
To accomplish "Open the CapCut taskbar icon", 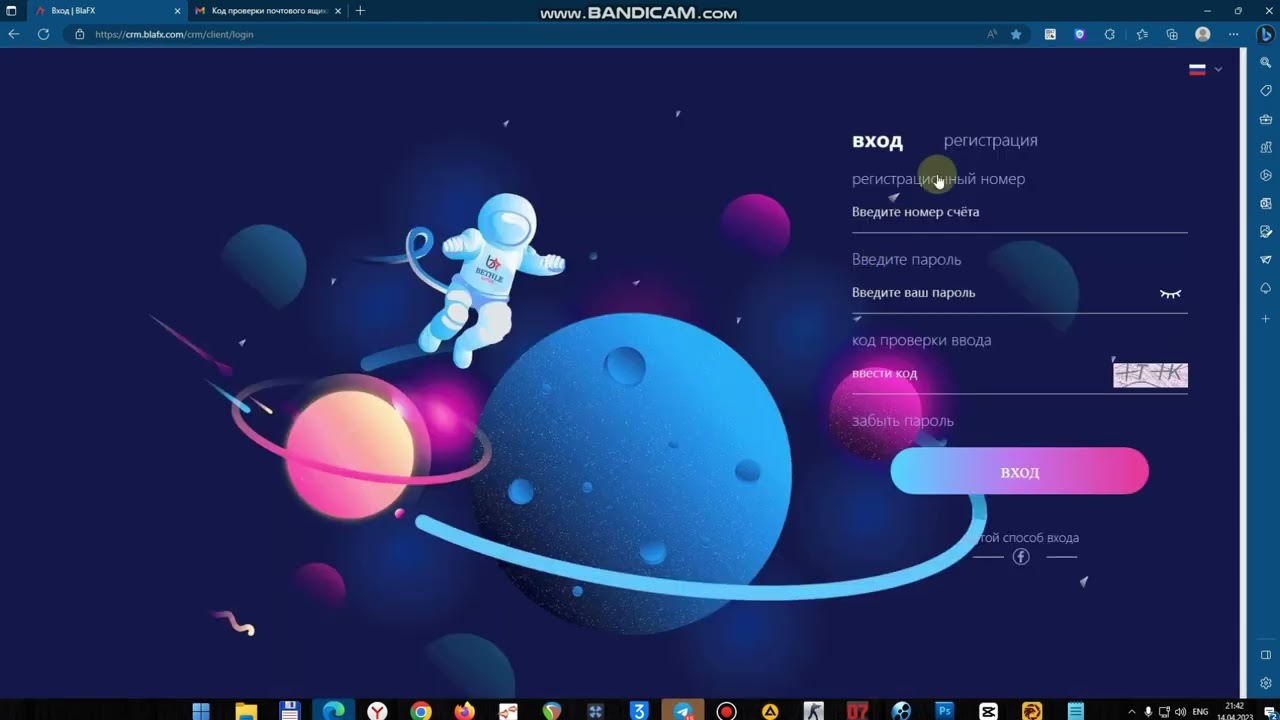I will click(x=988, y=711).
